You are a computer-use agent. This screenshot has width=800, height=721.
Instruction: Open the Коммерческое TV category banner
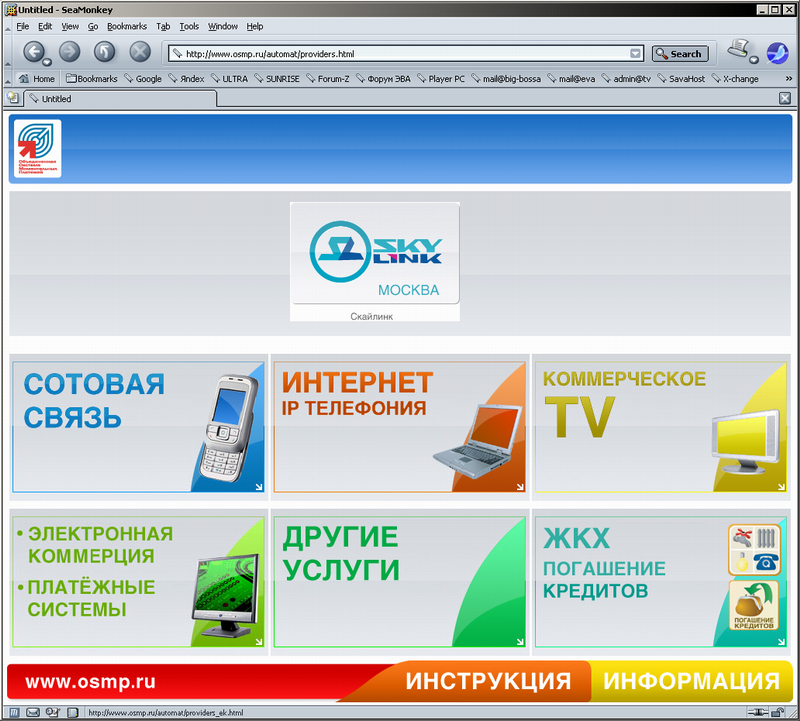661,427
